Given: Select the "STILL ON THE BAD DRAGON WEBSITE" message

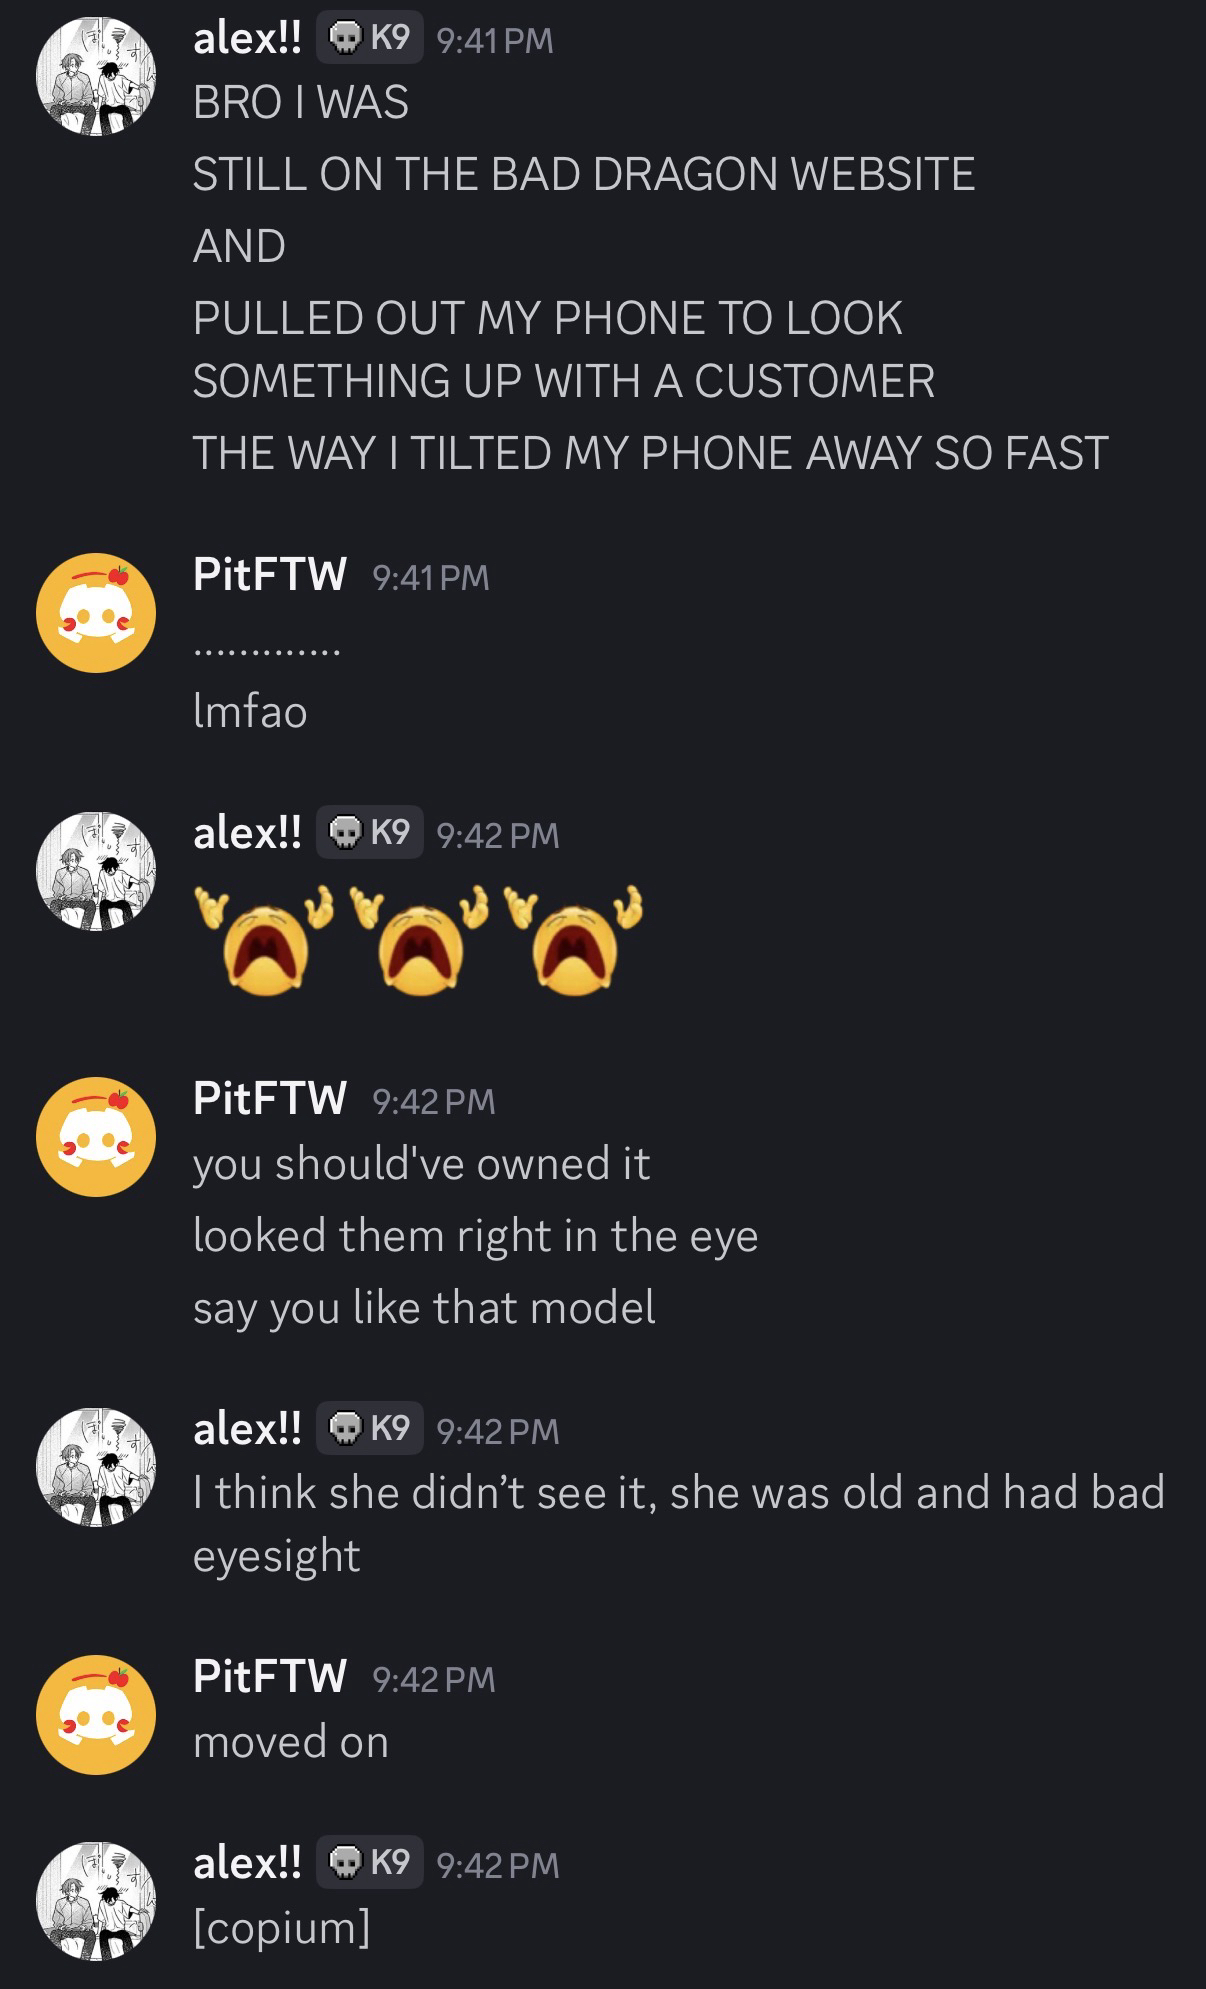Looking at the screenshot, I should click(584, 174).
